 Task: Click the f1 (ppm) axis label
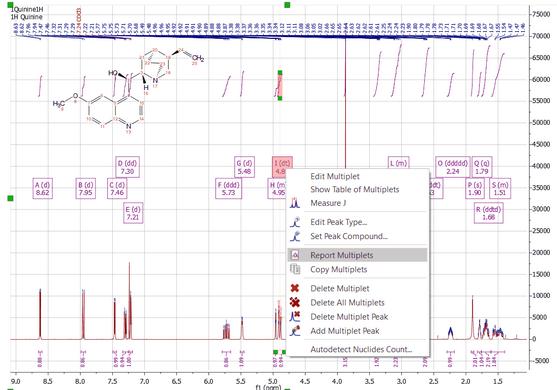pyautogui.click(x=268, y=387)
